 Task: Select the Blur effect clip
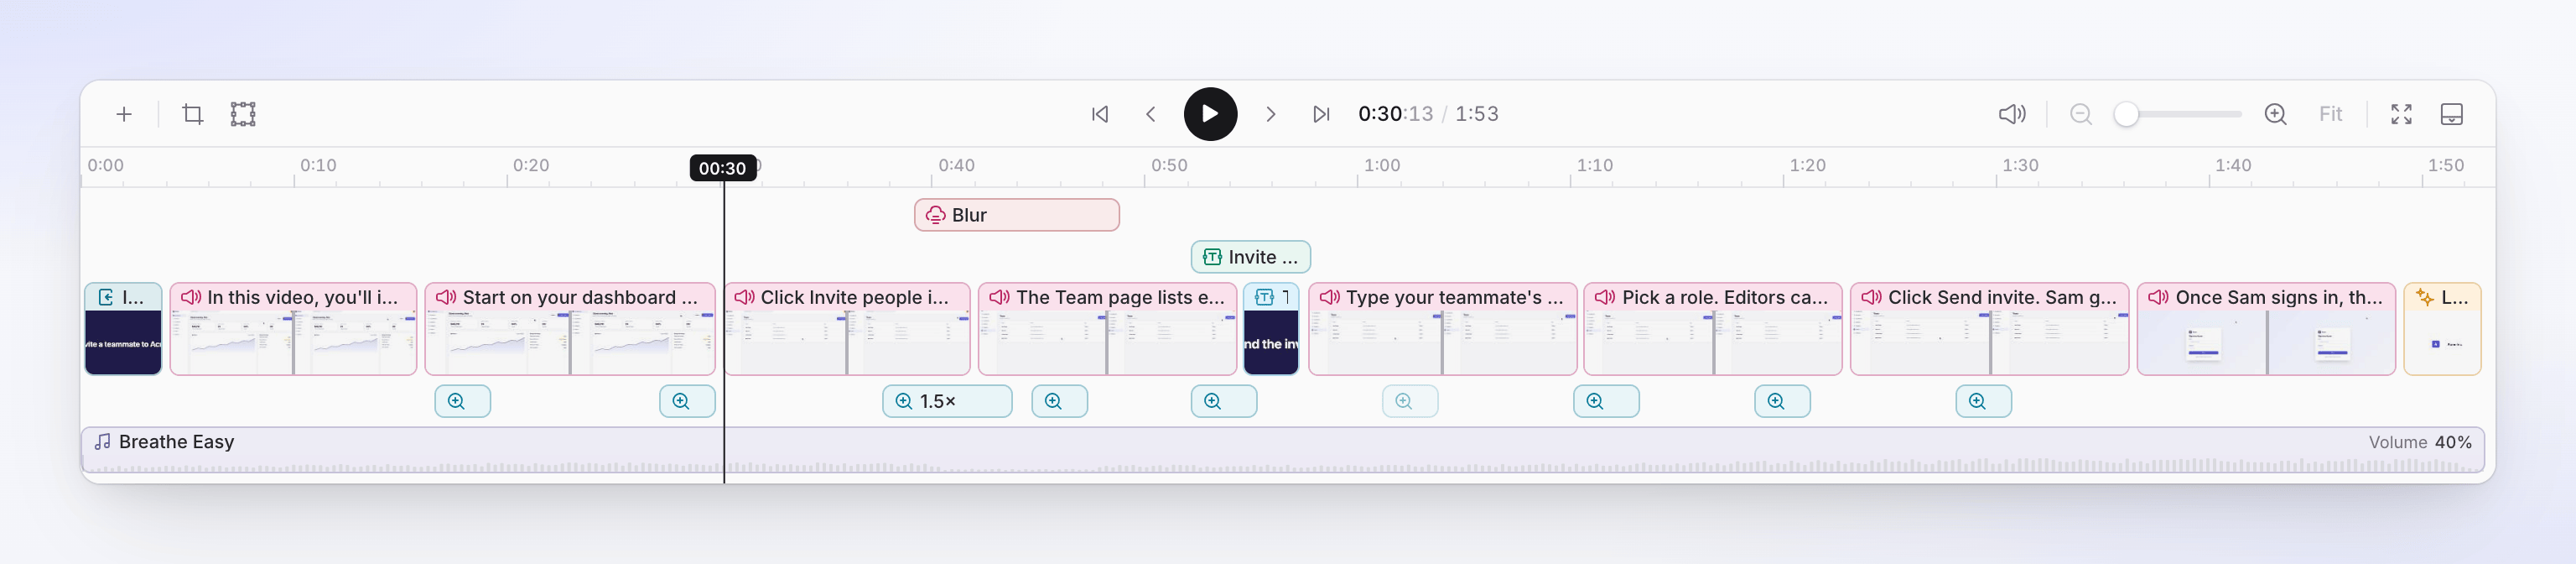(x=1016, y=215)
